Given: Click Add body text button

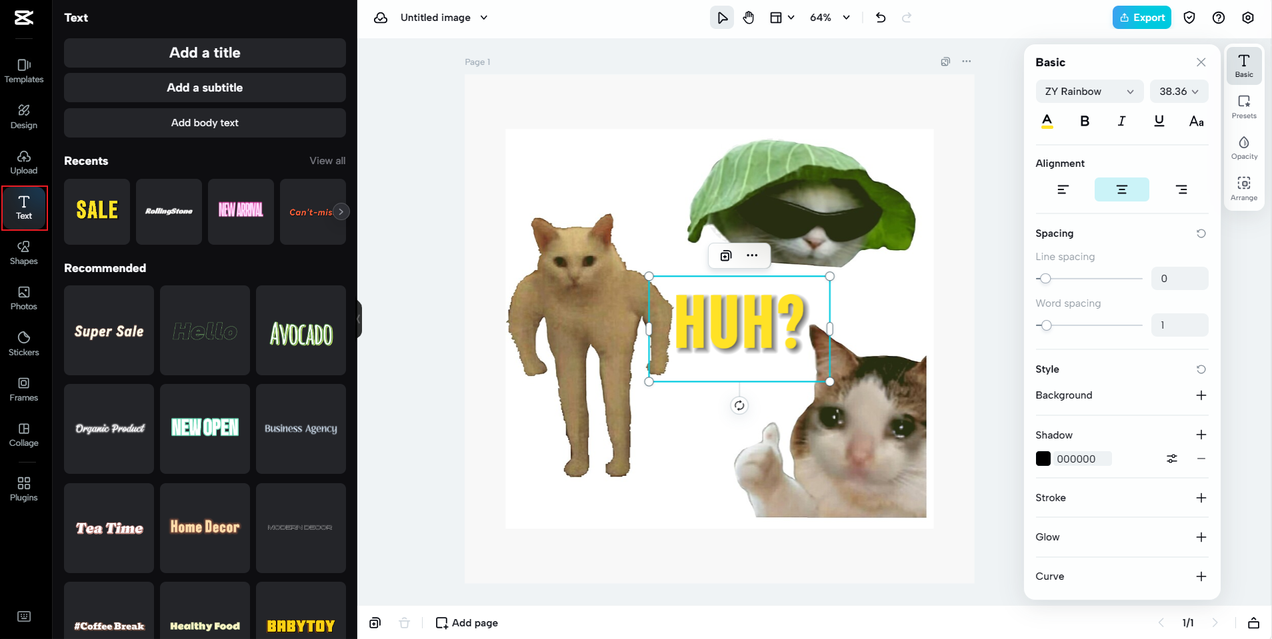Looking at the screenshot, I should tap(205, 123).
